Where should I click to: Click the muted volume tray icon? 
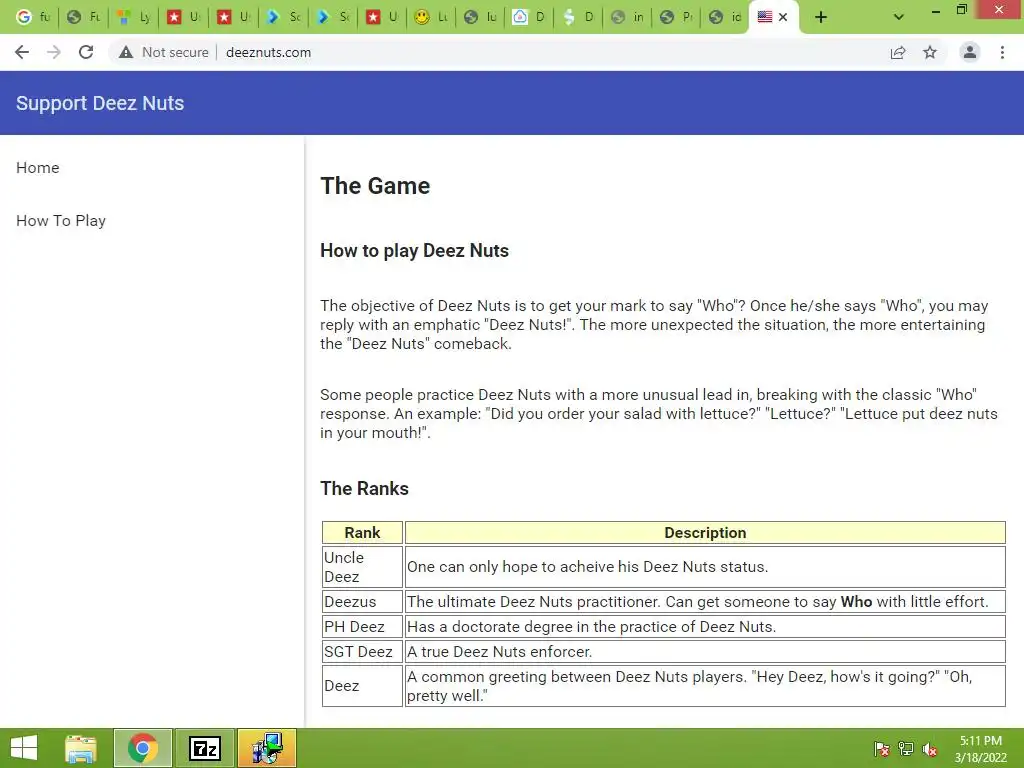tap(930, 748)
